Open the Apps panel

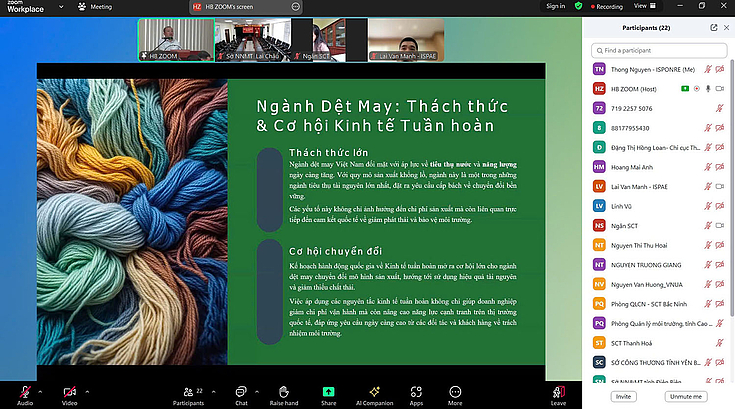coord(416,393)
